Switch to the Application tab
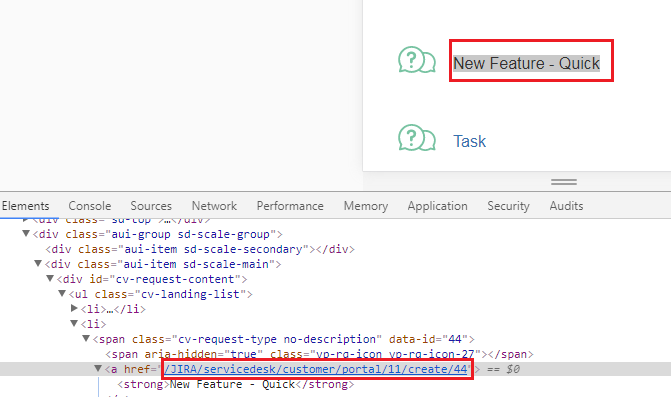This screenshot has width=671, height=404. [437, 206]
